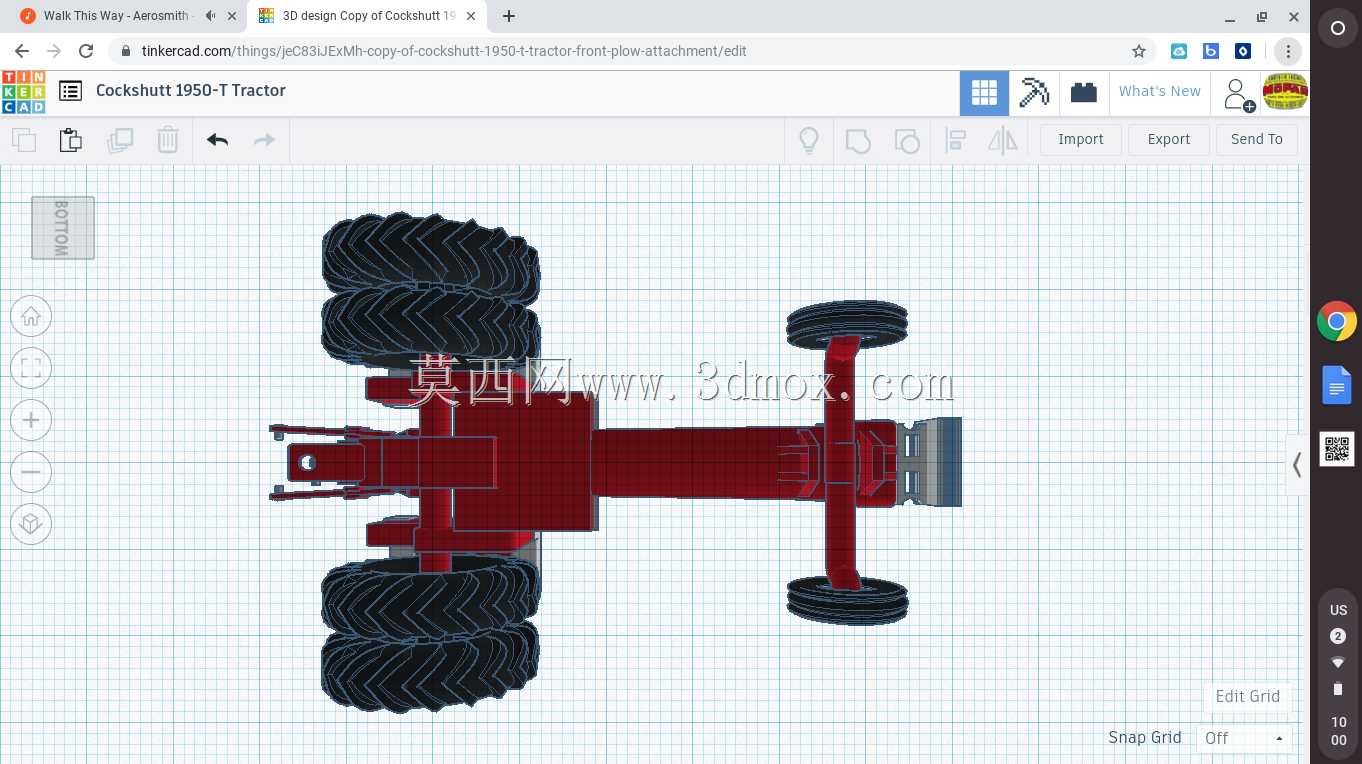This screenshot has height=764, width=1362.
Task: Toggle Show all lightbulb icon
Action: tap(809, 140)
